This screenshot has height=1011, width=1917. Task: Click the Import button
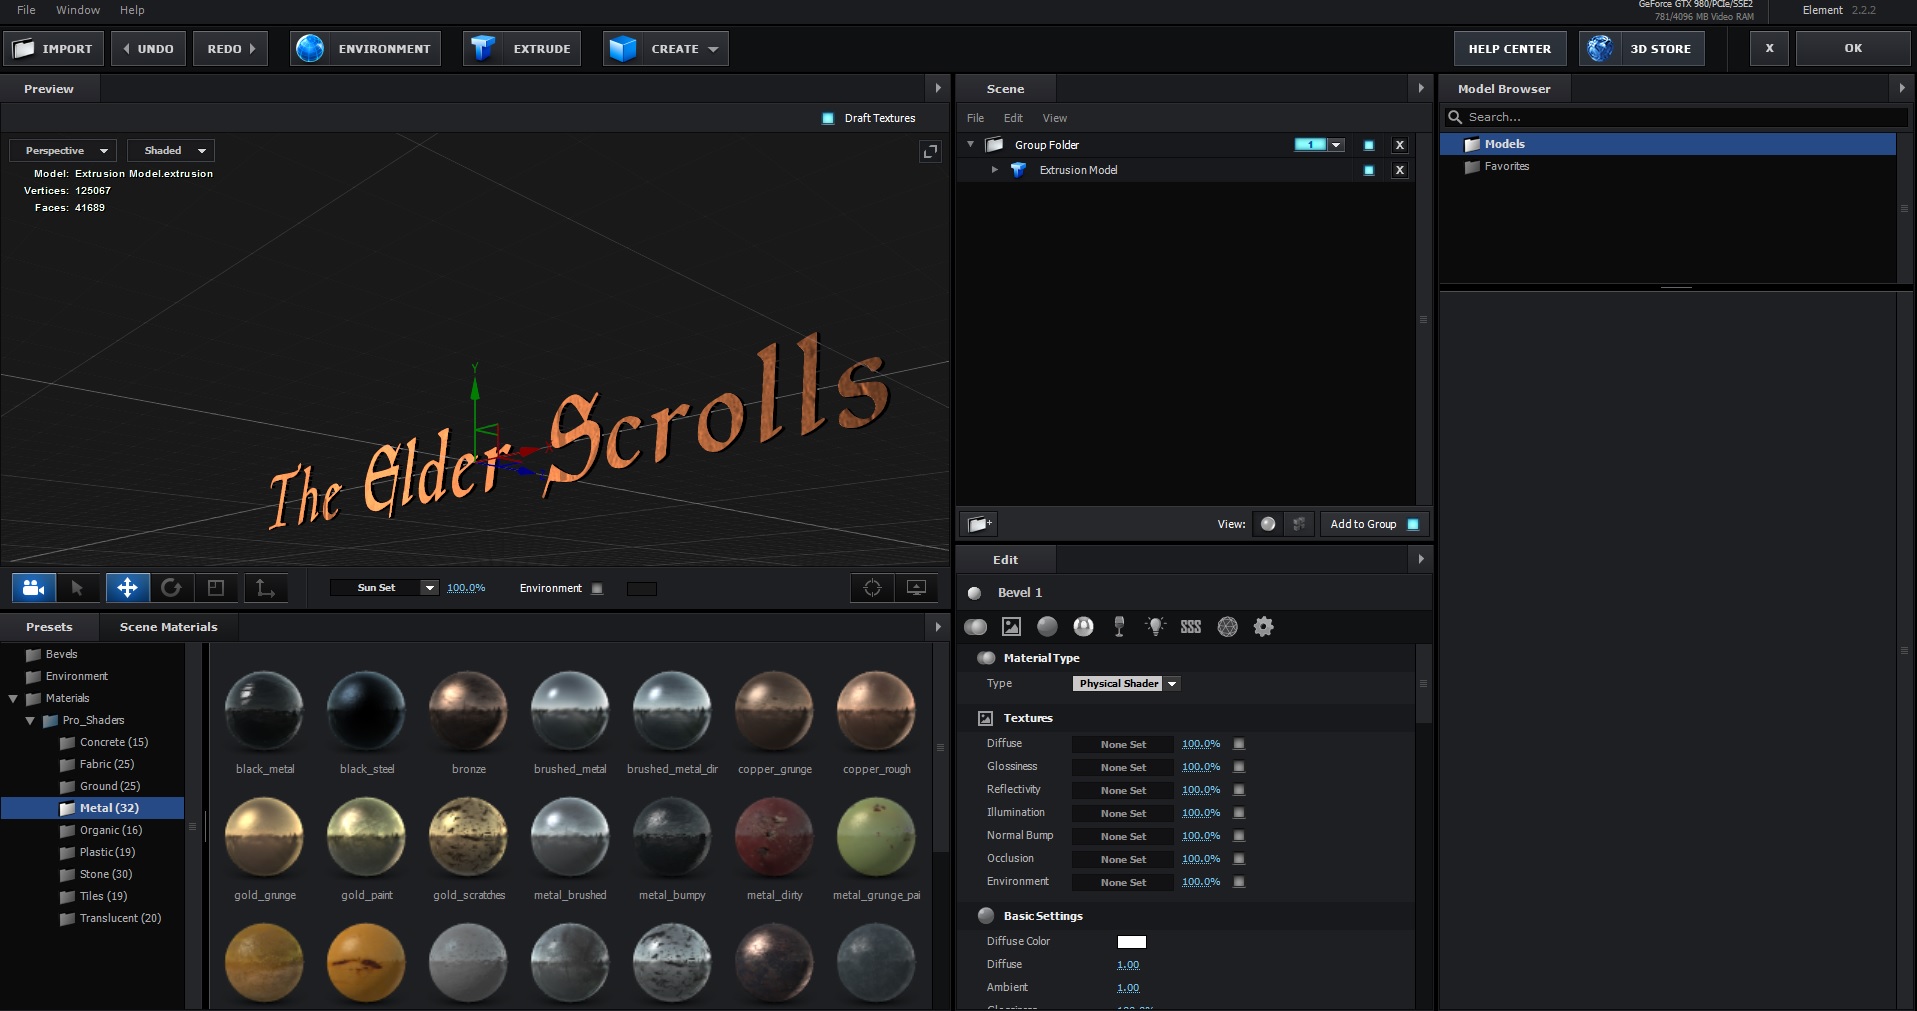click(x=53, y=49)
